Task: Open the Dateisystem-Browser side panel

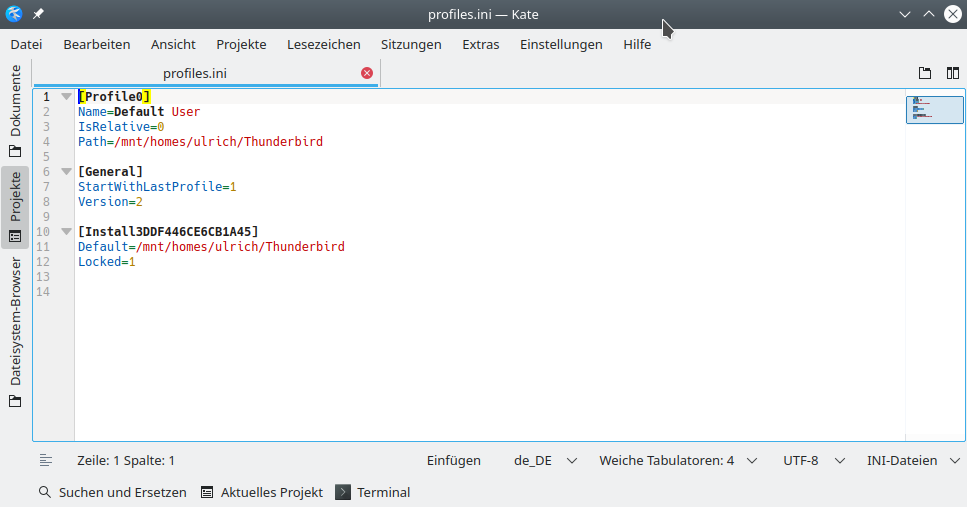Action: [15, 332]
